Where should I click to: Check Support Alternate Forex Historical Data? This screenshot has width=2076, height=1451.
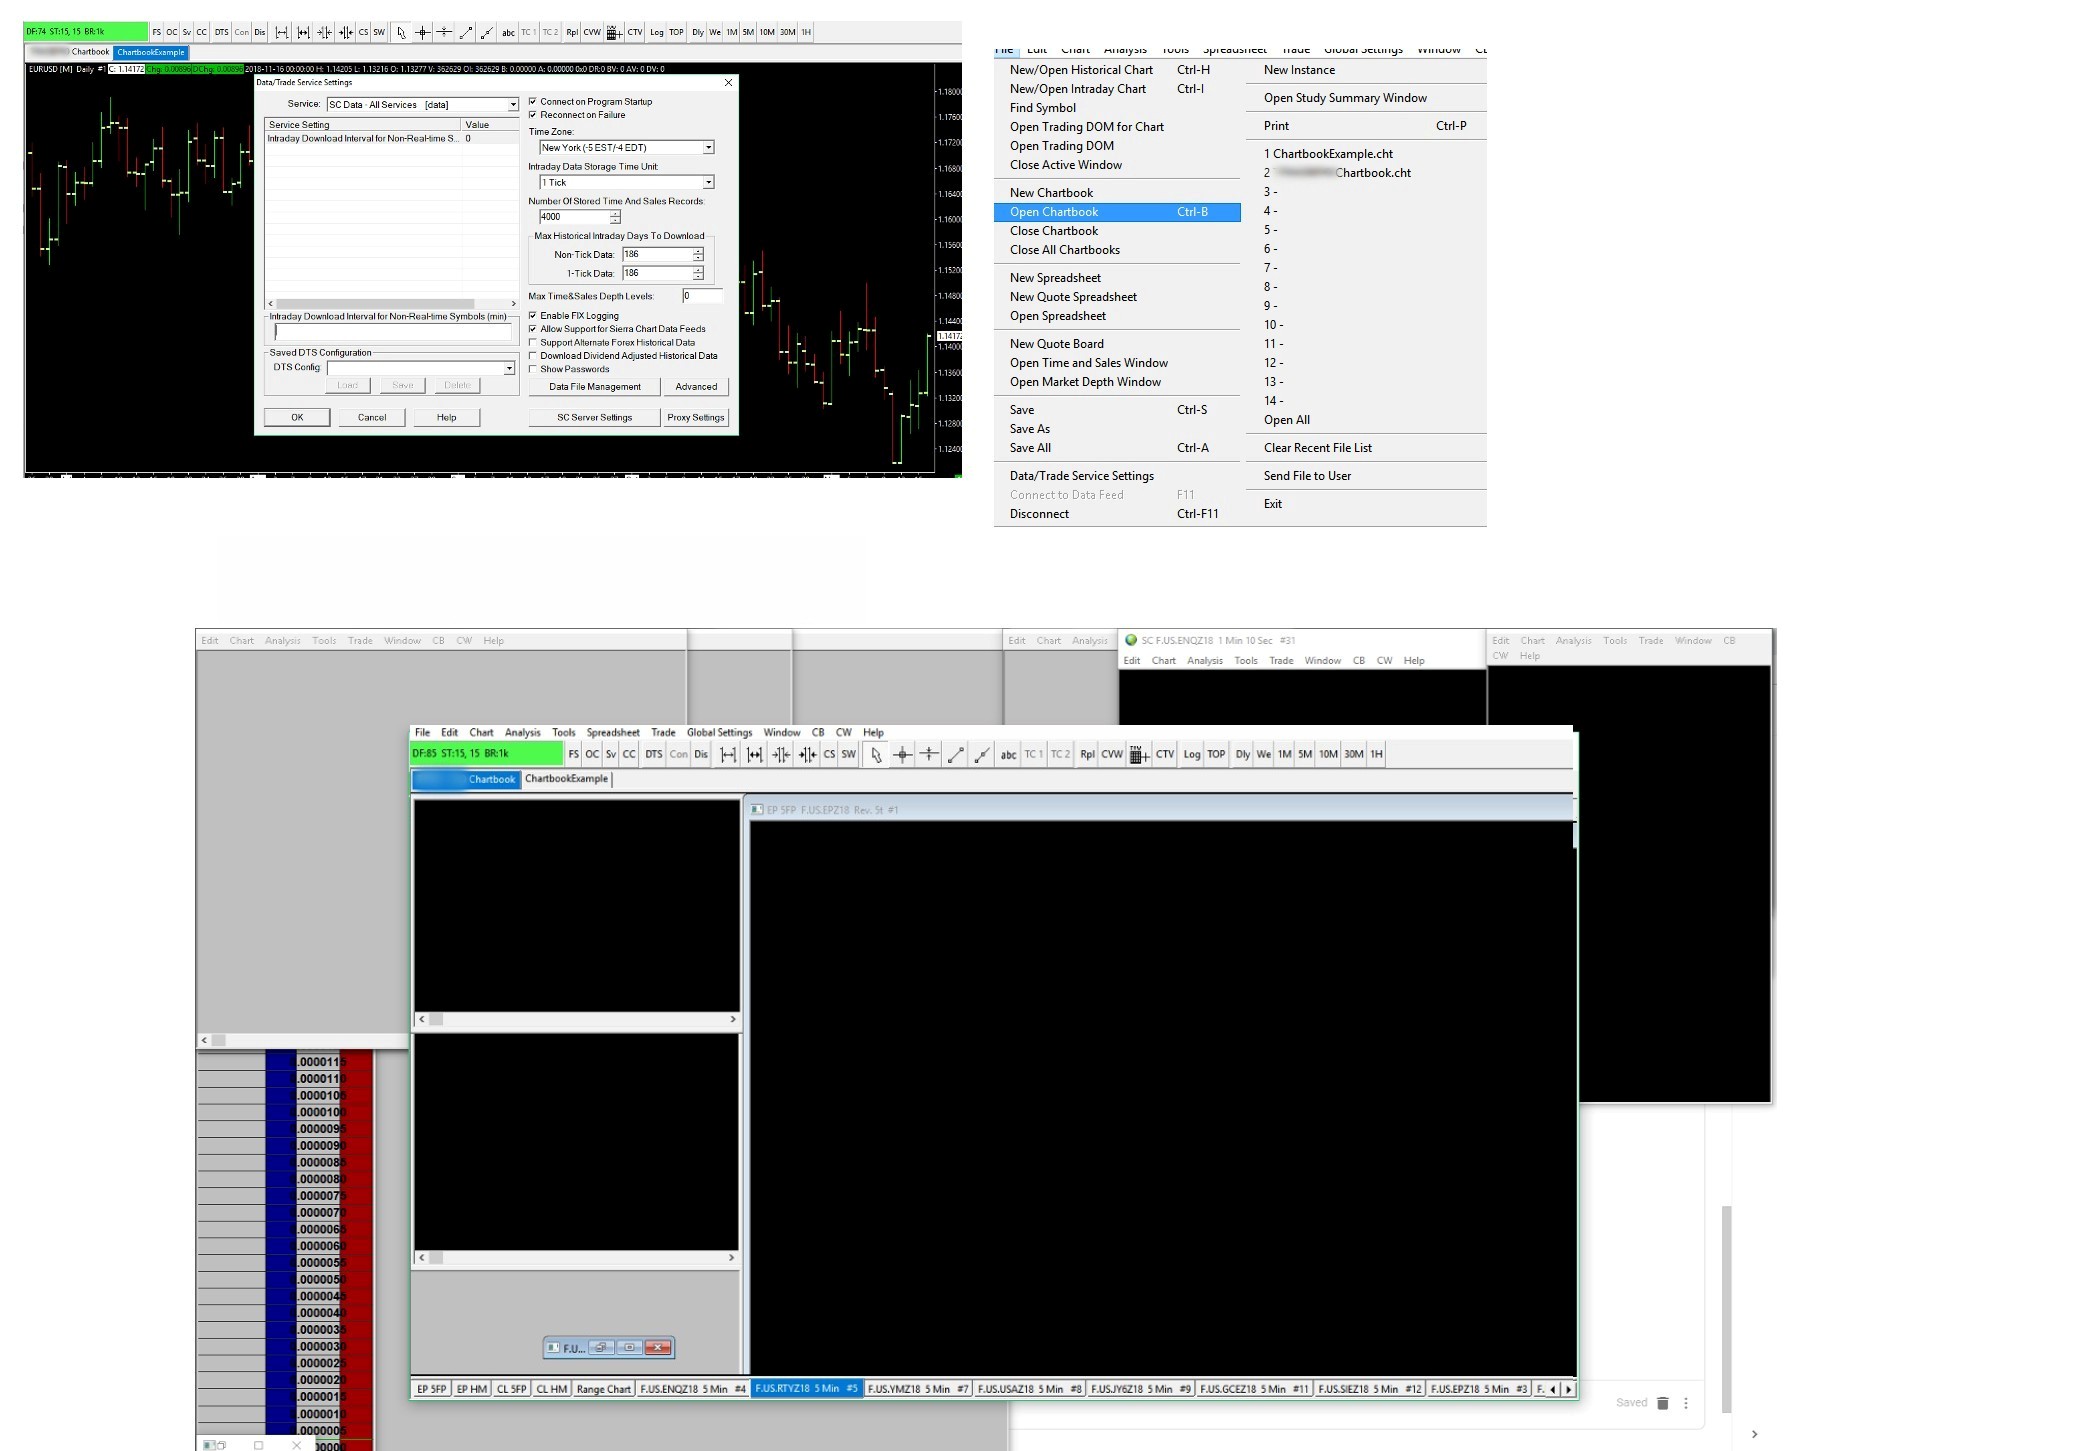click(533, 343)
